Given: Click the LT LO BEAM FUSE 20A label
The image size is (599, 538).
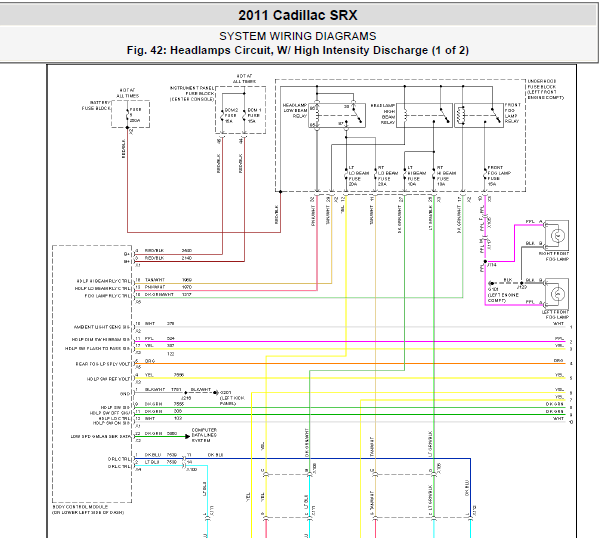Looking at the screenshot, I should 359,176.
